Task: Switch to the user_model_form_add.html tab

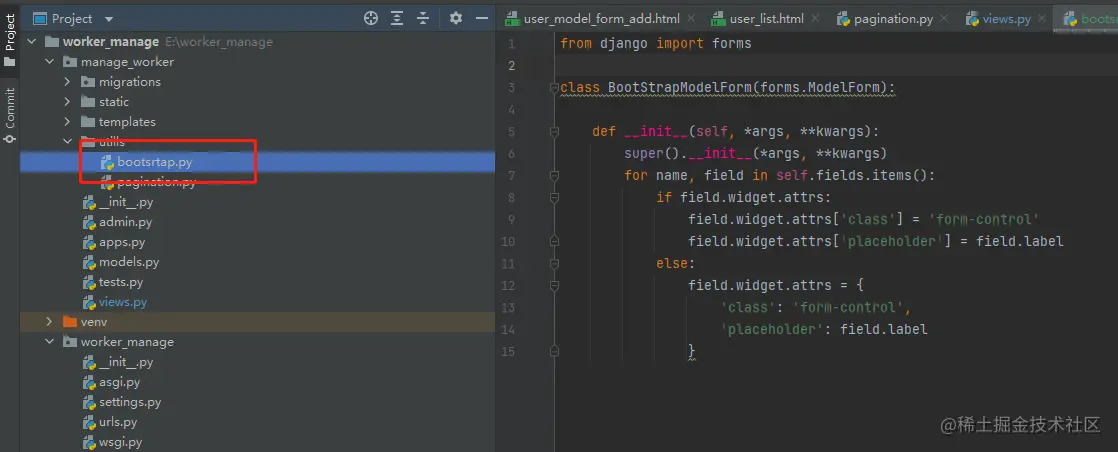Action: pyautogui.click(x=602, y=19)
